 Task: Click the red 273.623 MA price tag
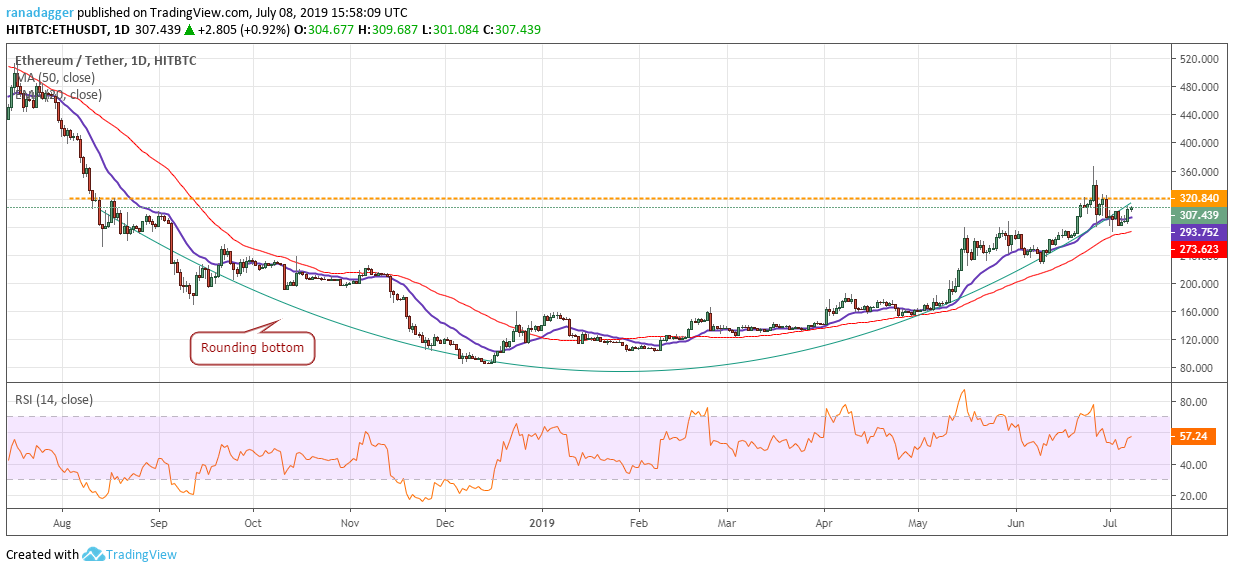pos(1198,249)
